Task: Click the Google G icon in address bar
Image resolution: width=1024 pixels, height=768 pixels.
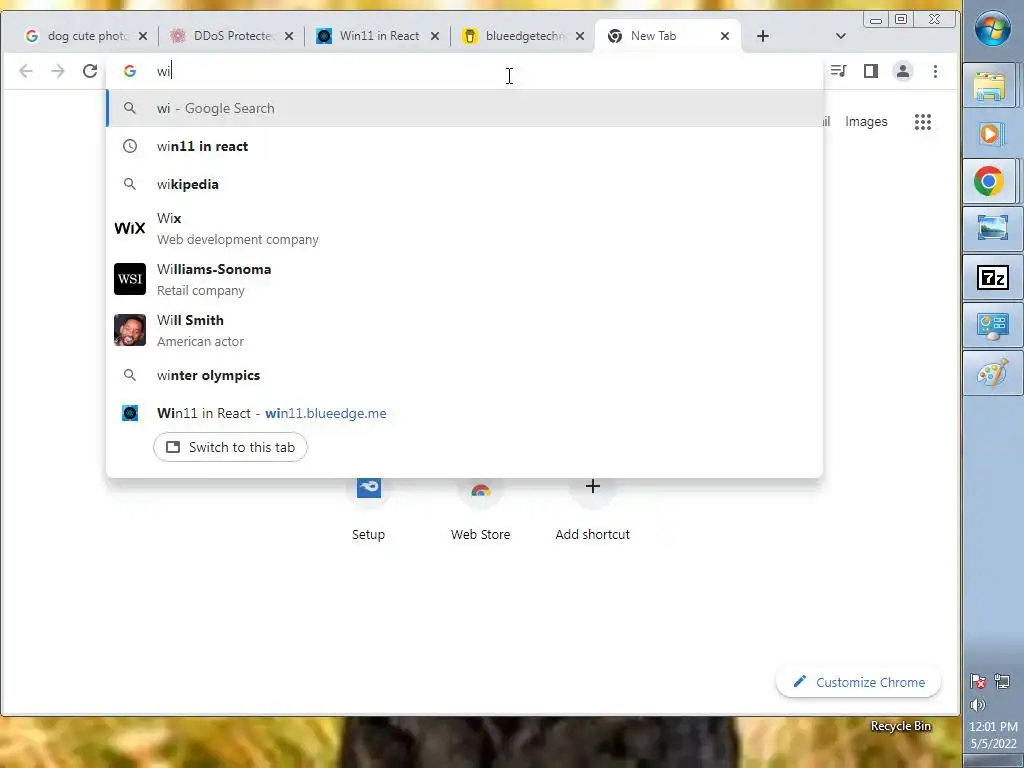Action: 130,71
